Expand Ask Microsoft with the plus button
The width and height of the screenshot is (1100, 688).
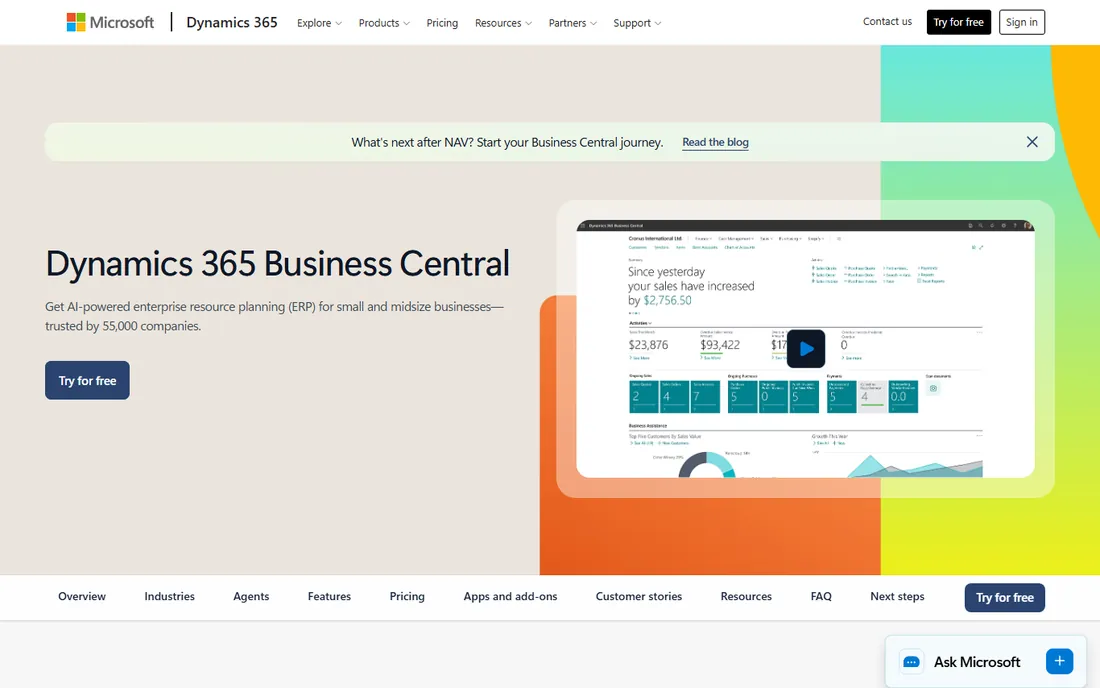(x=1059, y=661)
